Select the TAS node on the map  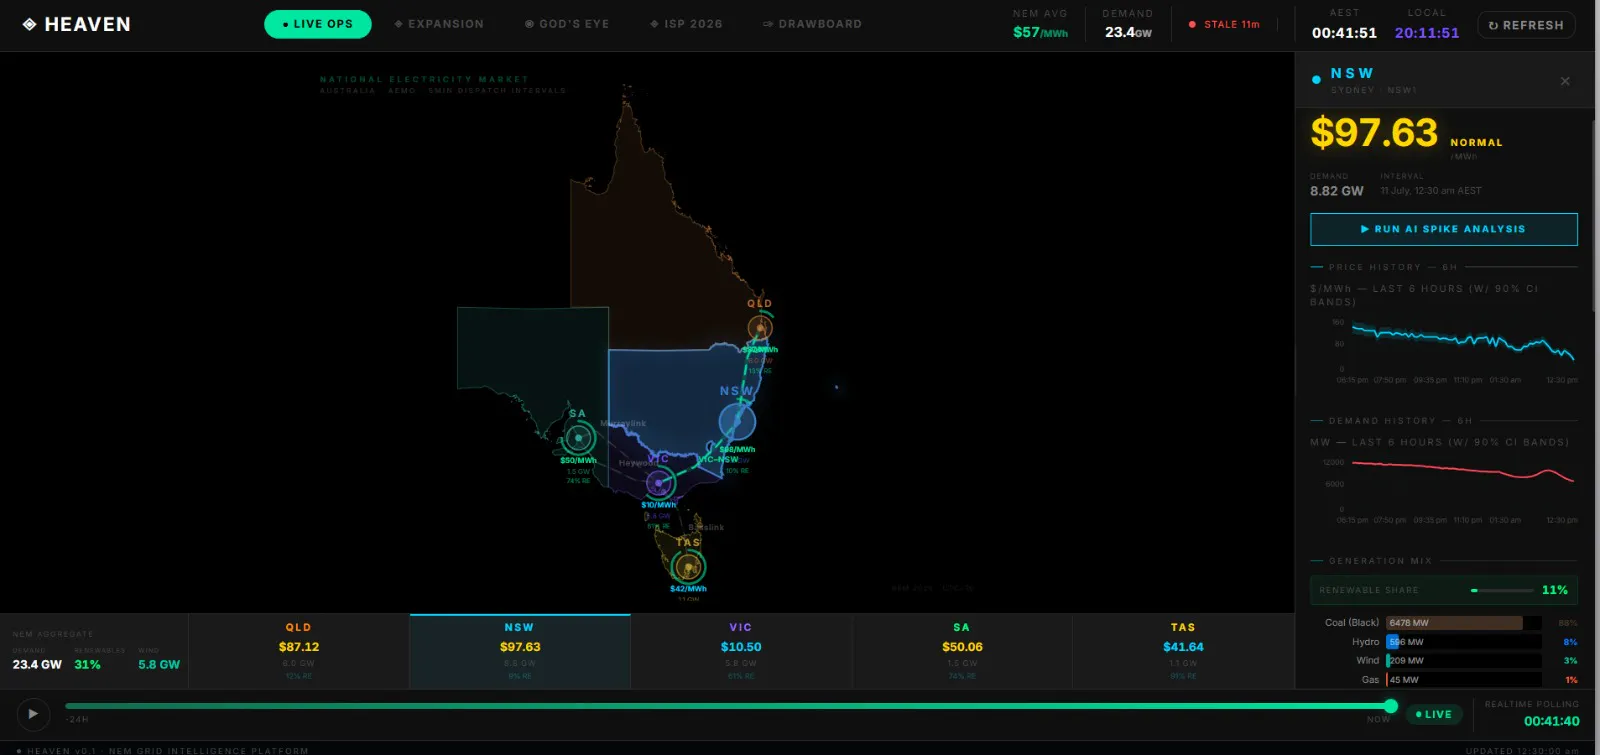pos(687,567)
